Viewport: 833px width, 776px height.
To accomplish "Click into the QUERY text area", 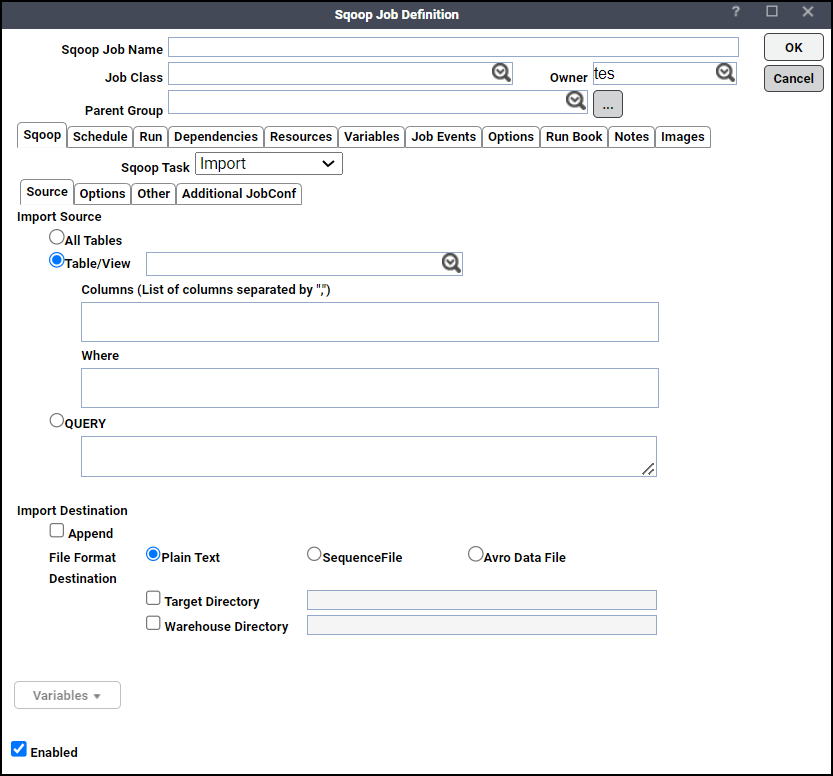I will pos(369,456).
